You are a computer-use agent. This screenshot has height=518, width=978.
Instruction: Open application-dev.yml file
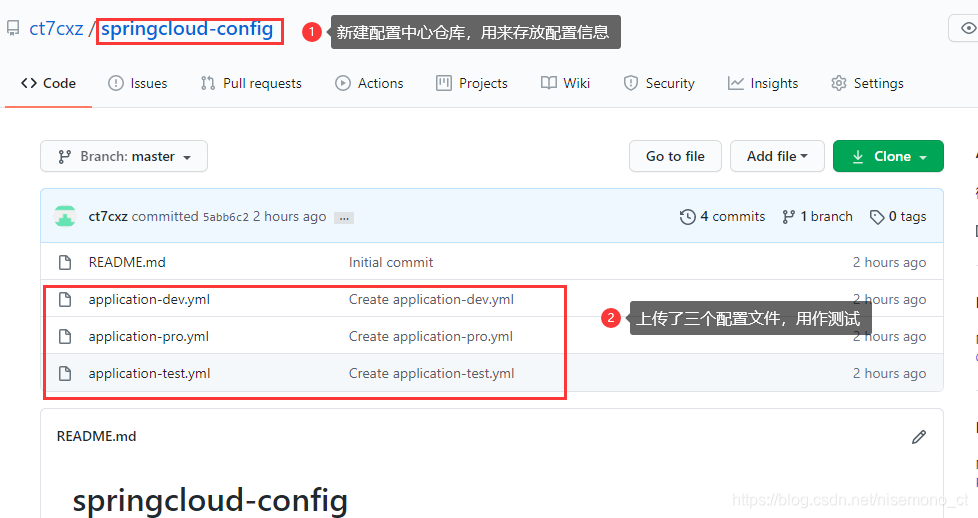pos(149,300)
